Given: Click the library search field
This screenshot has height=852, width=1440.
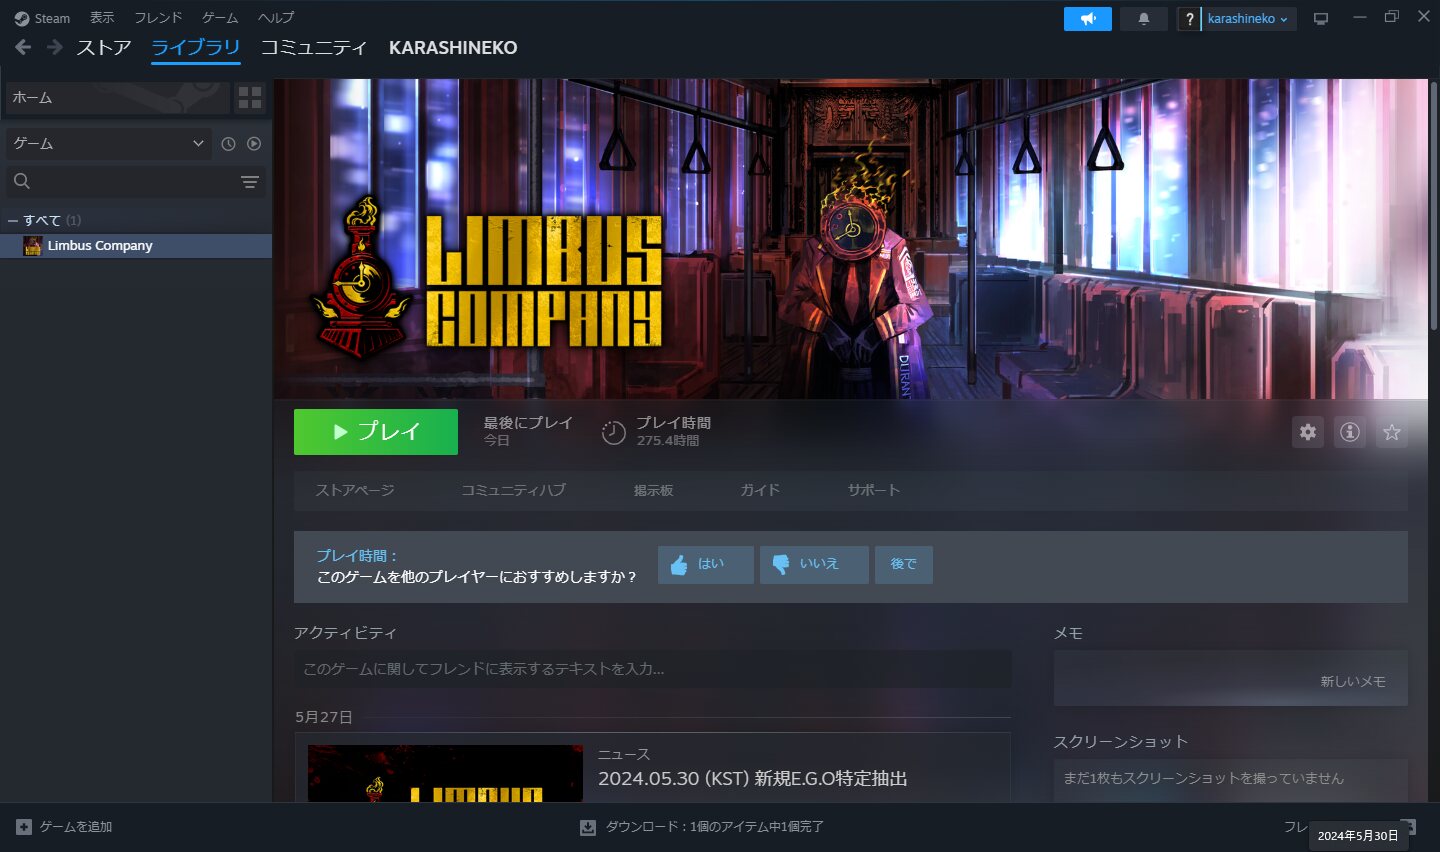Looking at the screenshot, I should click(x=122, y=181).
